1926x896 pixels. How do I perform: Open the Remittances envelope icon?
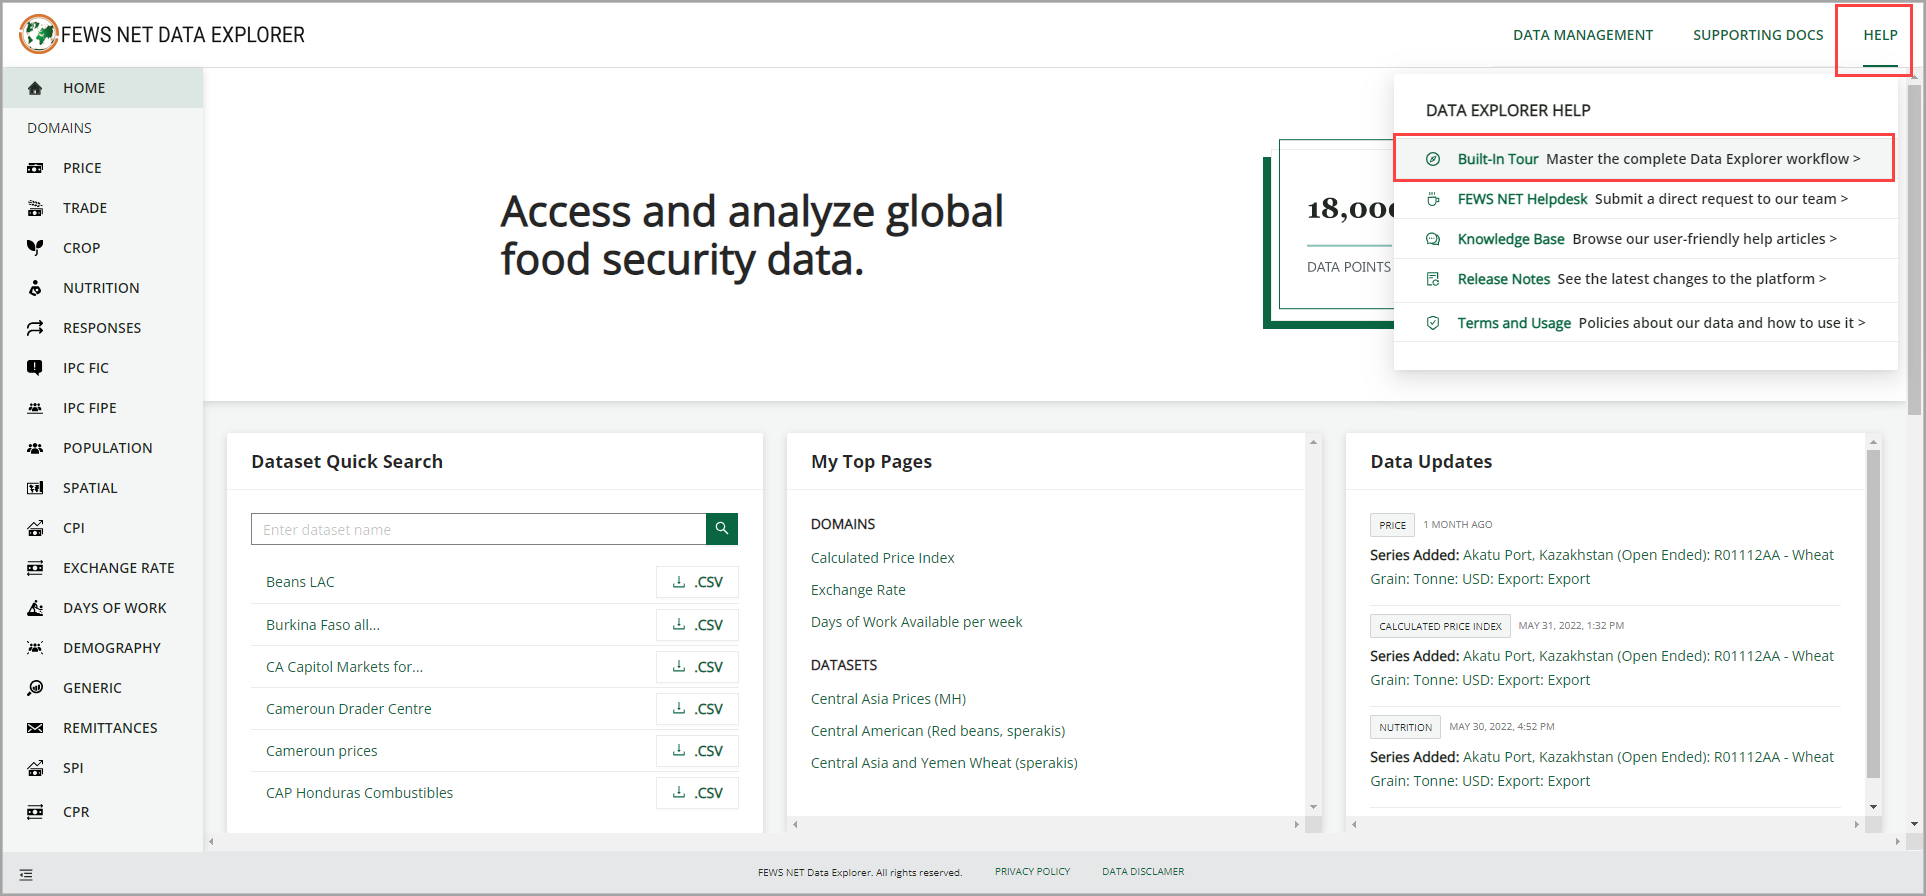pyautogui.click(x=35, y=728)
